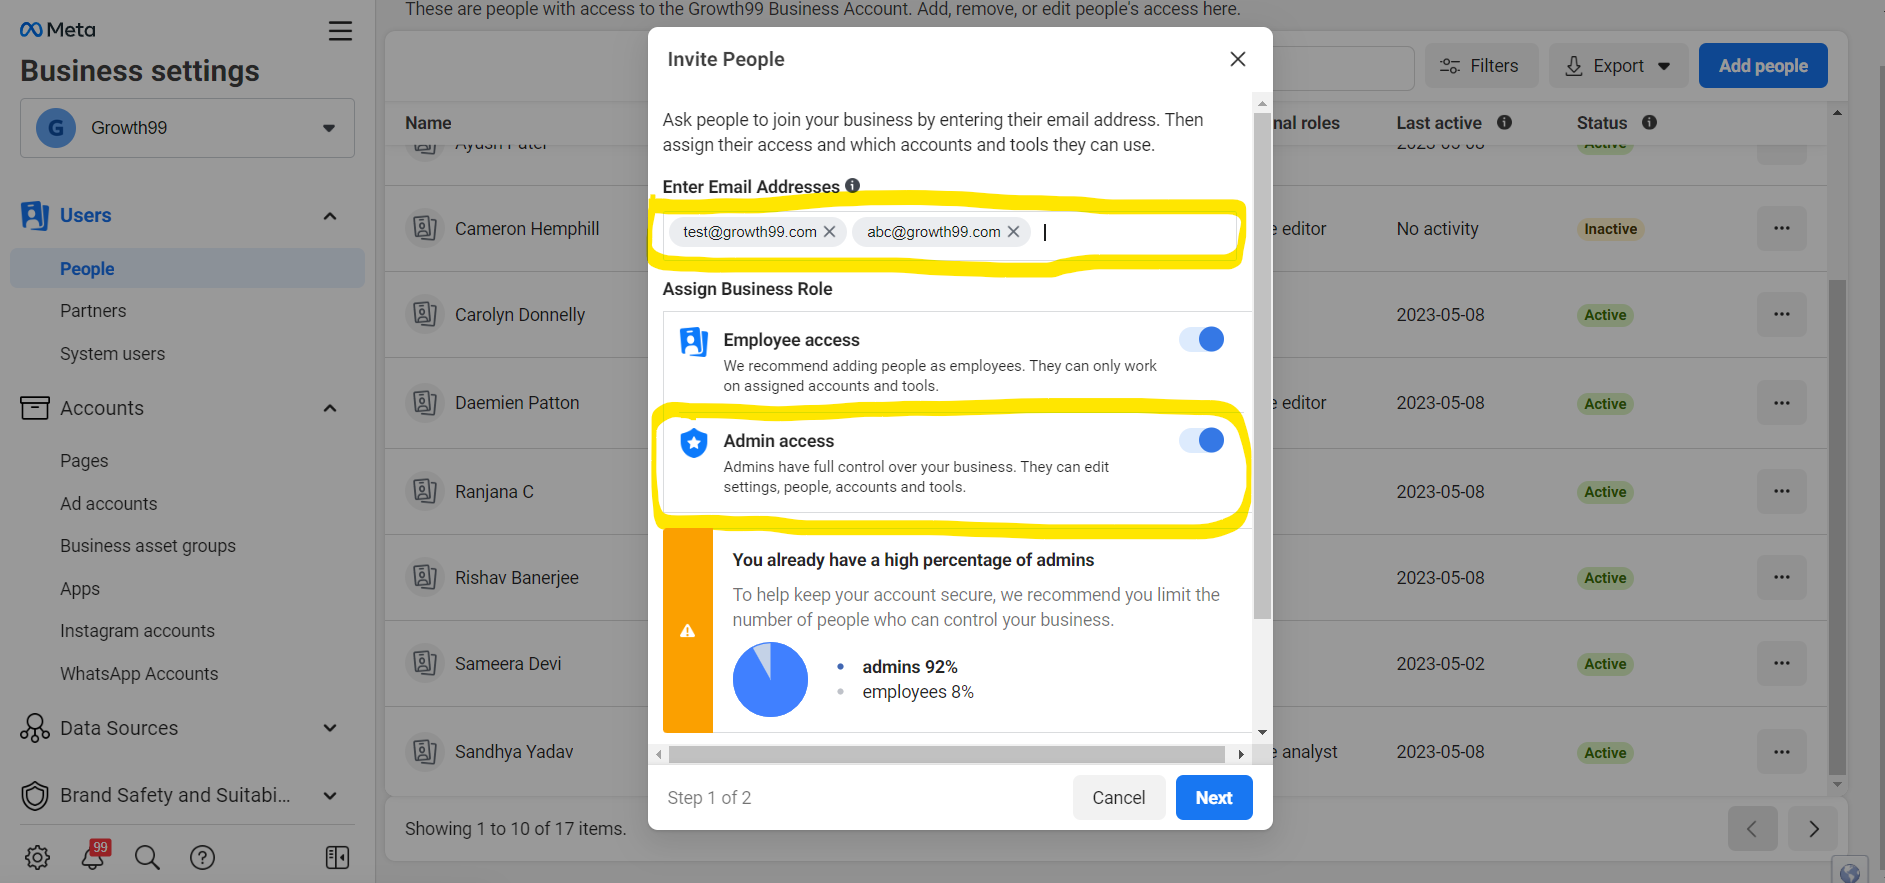The image size is (1885, 883).
Task: Click Rishav Banerjee name
Action: [x=517, y=578]
